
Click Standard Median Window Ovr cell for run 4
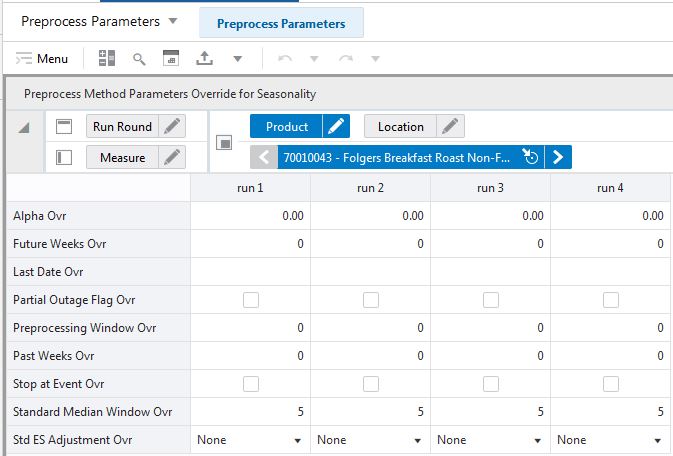(610, 412)
